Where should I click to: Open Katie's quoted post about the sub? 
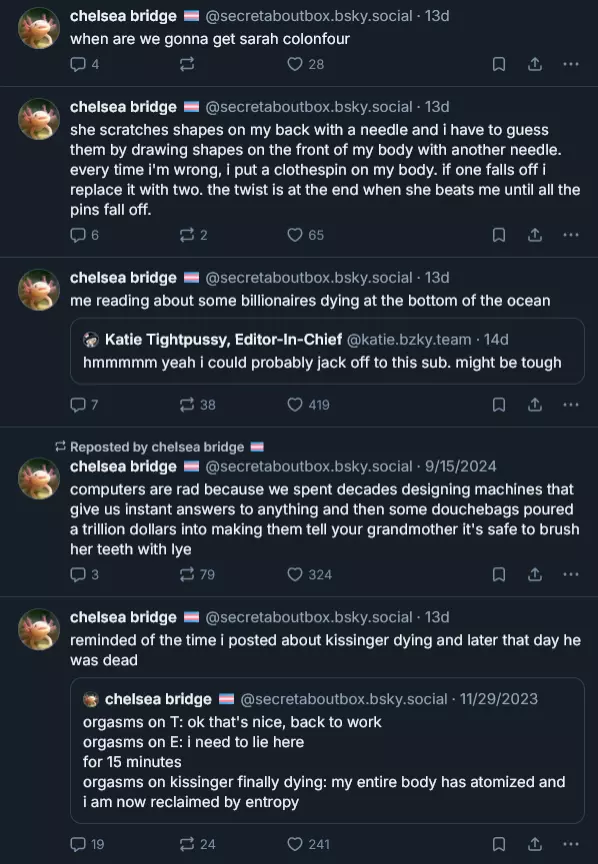pos(327,351)
